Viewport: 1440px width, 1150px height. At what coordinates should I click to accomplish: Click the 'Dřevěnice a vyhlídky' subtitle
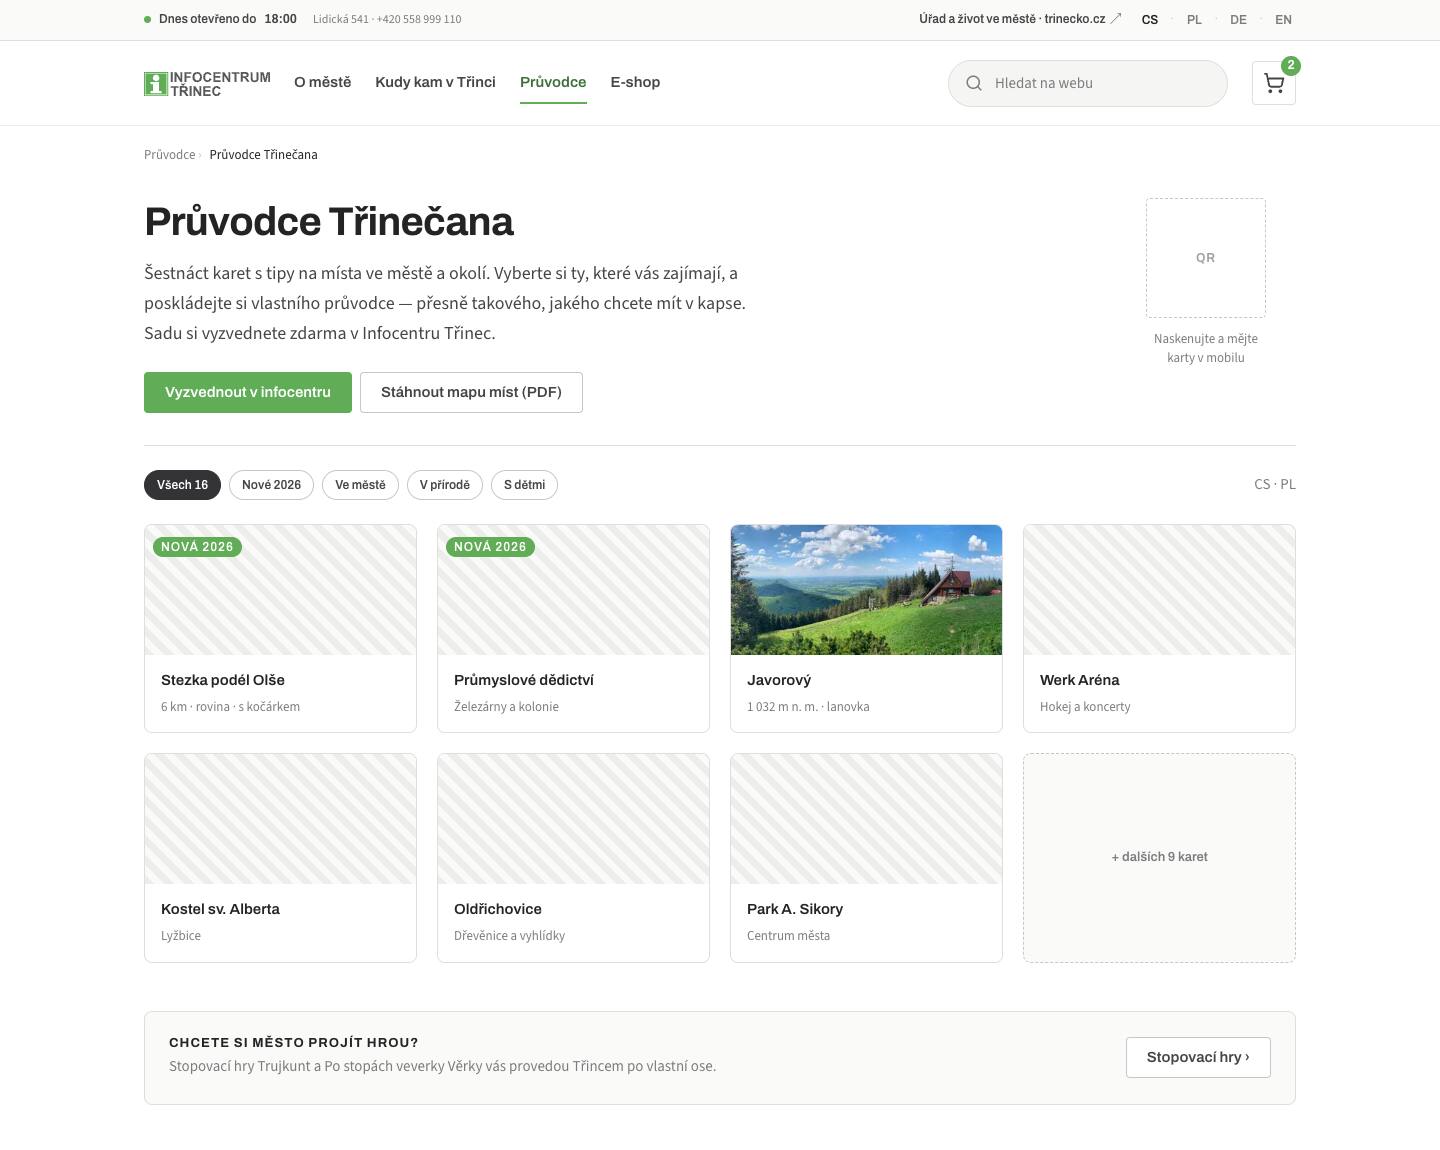[509, 936]
